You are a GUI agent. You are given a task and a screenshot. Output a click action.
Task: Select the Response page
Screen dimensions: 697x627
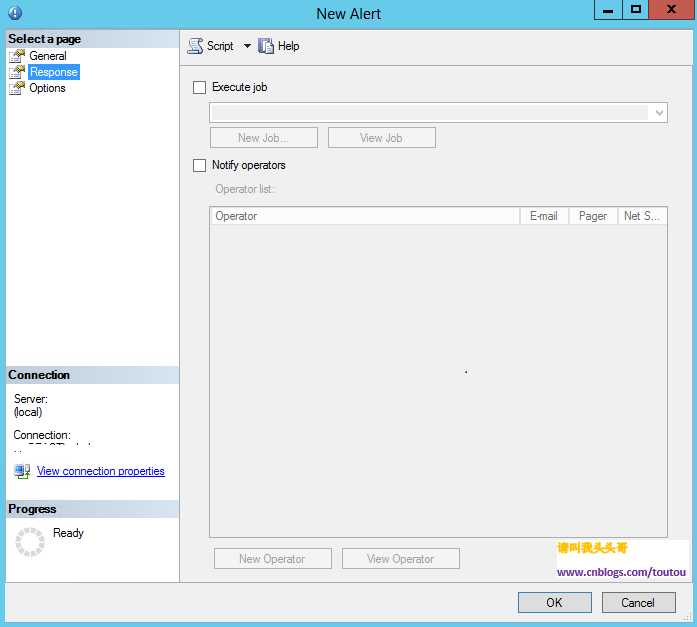point(54,72)
